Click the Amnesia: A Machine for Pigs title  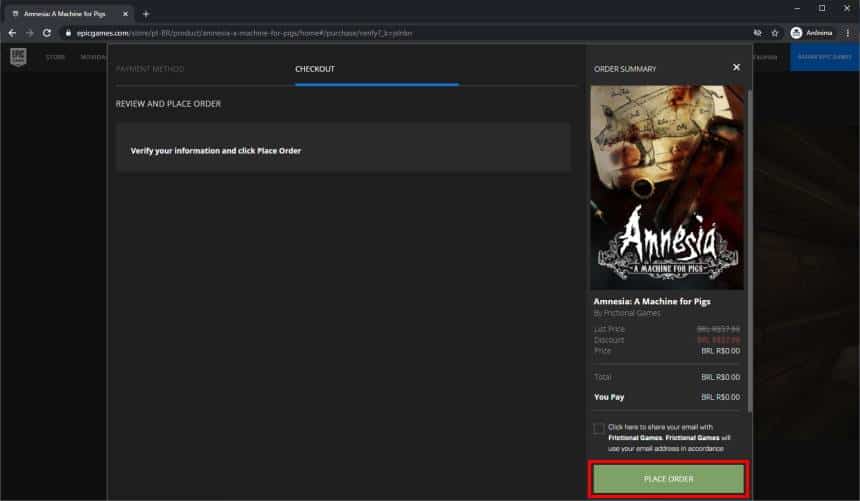(652, 301)
